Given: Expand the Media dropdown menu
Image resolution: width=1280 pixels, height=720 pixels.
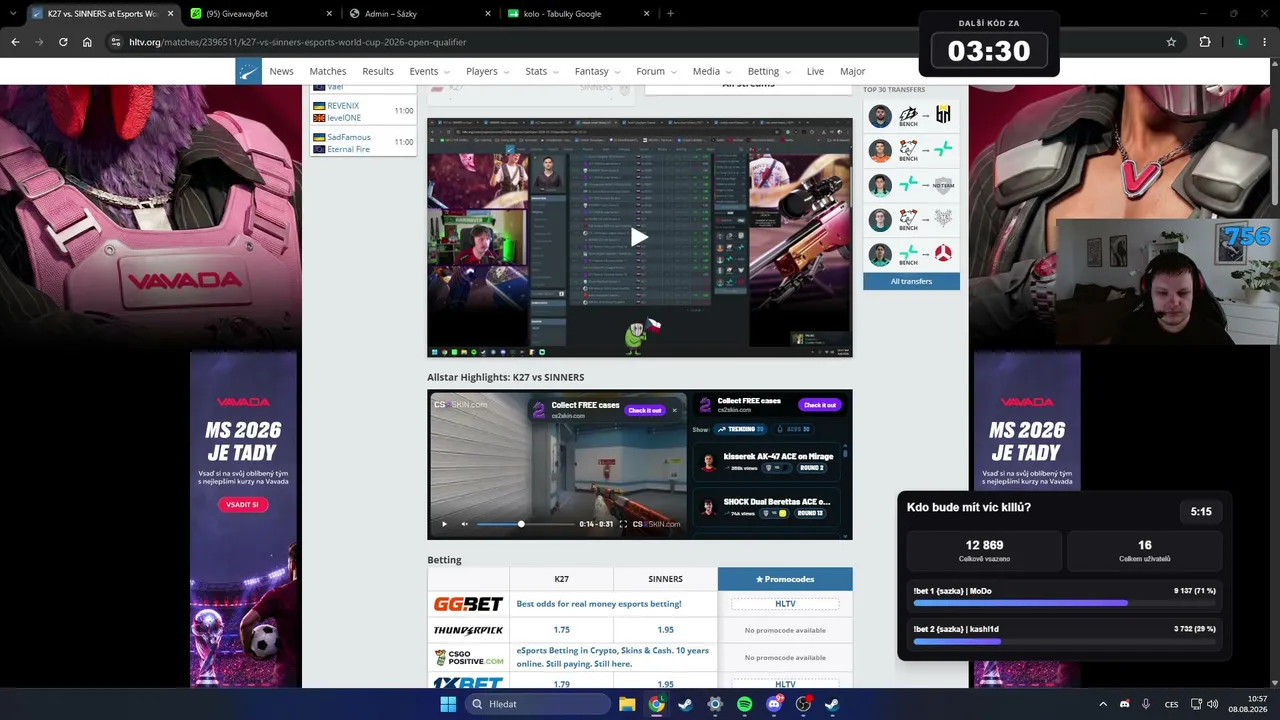Looking at the screenshot, I should [712, 71].
